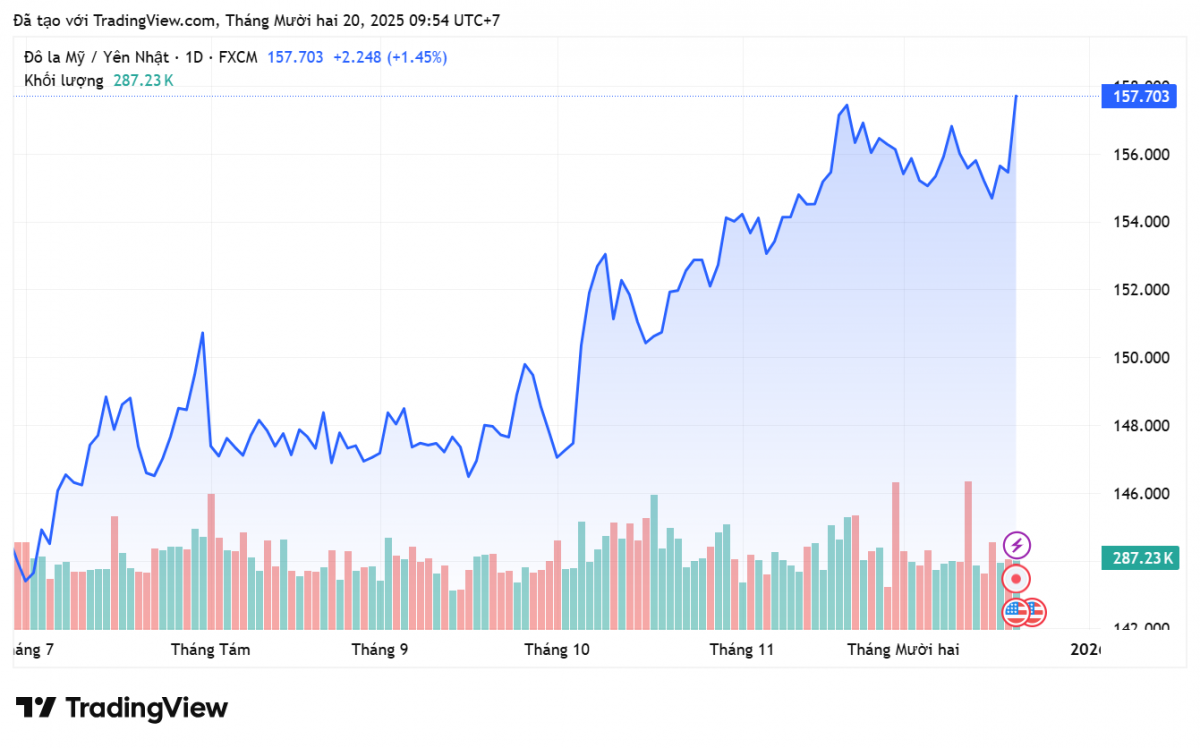Select the Khối lượng volume legend label

click(63, 80)
